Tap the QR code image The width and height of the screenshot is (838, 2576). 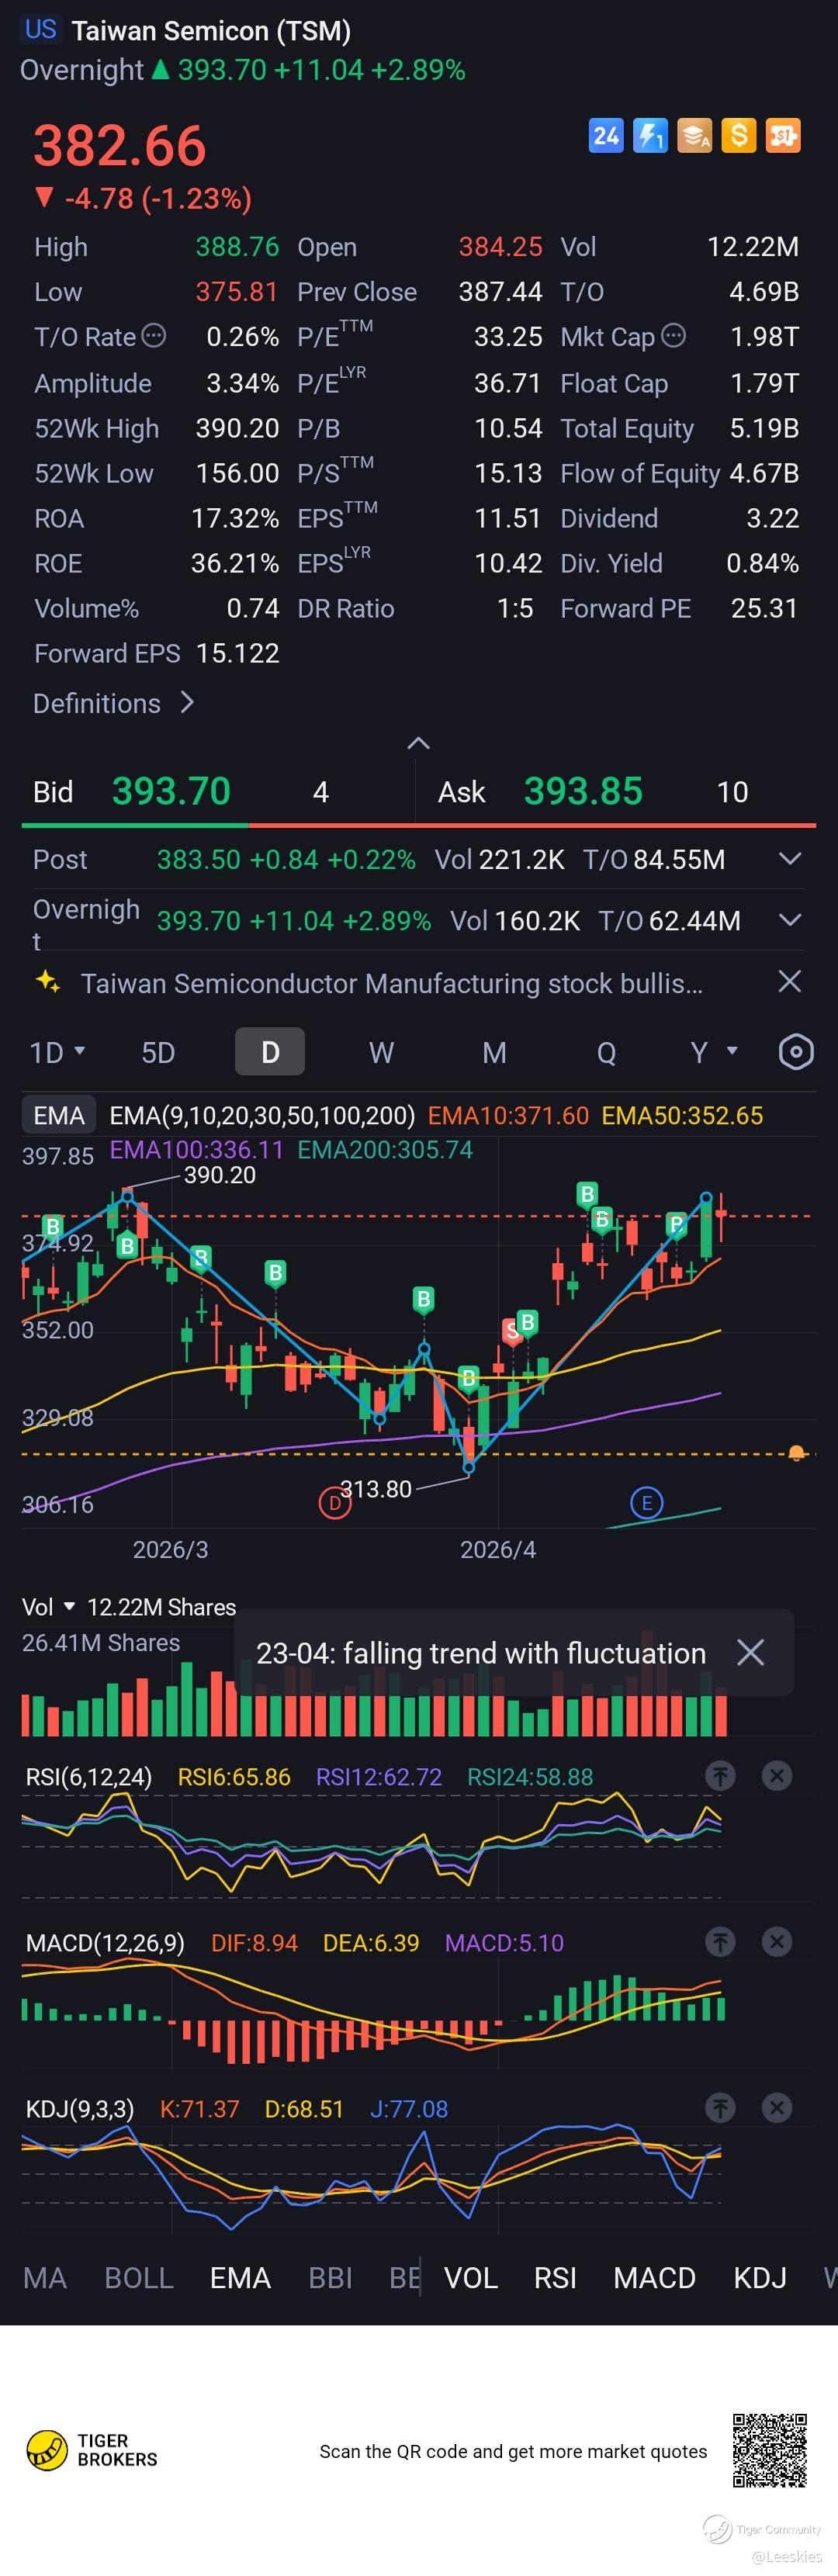(x=770, y=2450)
